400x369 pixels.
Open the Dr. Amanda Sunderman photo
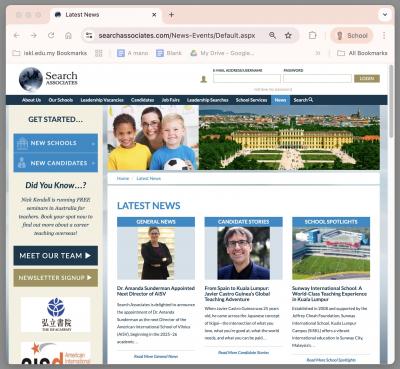(156, 253)
